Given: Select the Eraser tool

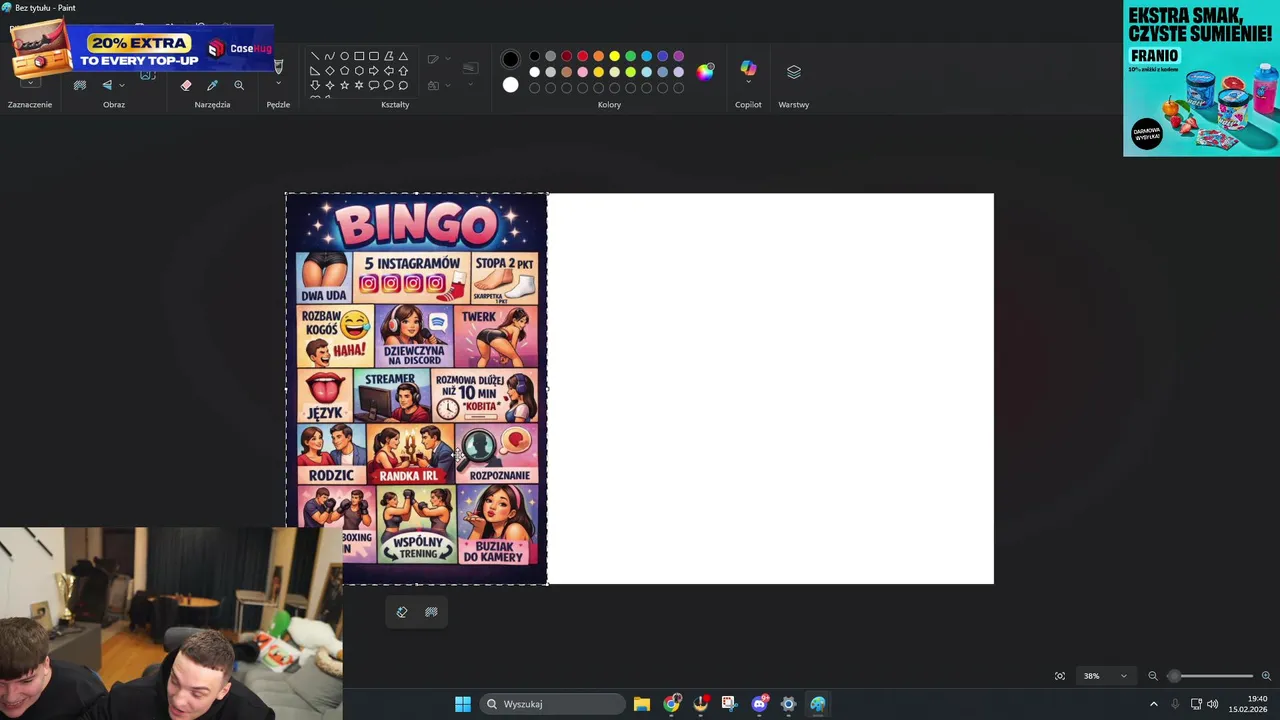Looking at the screenshot, I should click(186, 85).
